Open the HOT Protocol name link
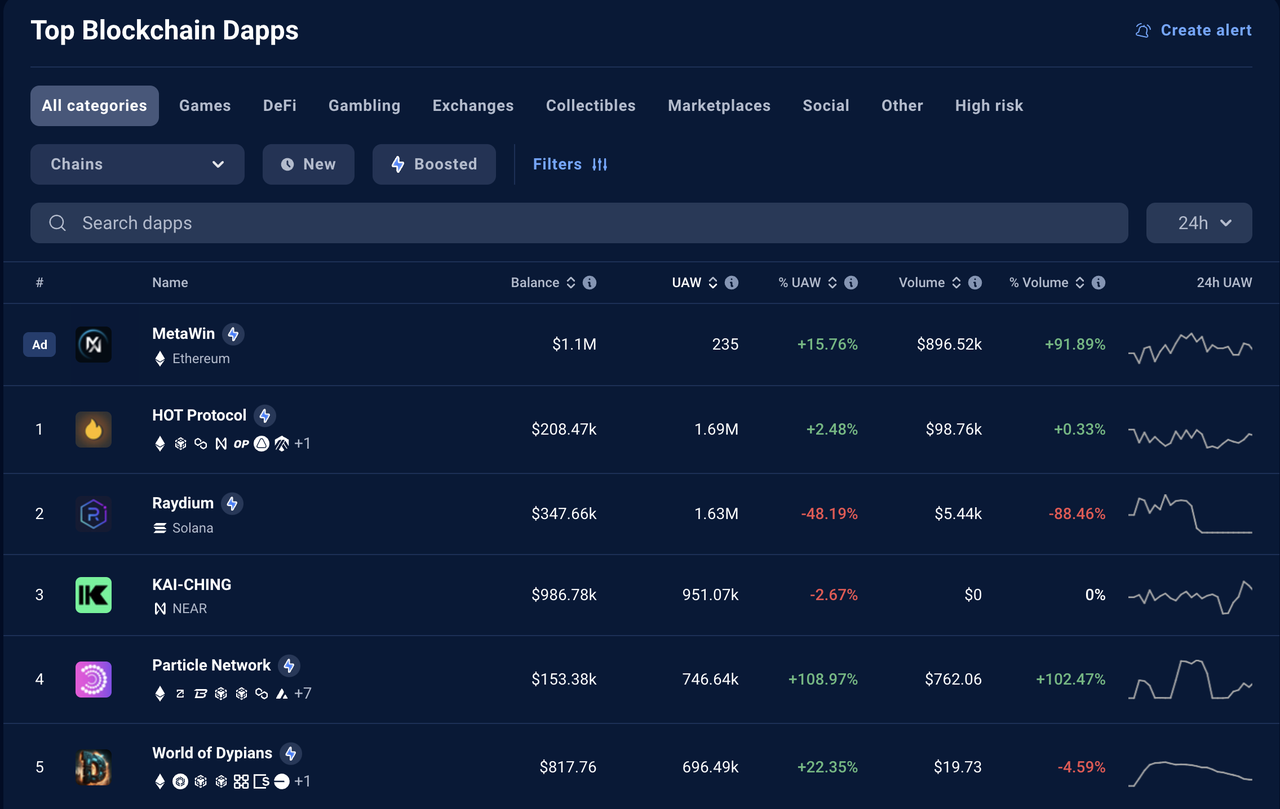The image size is (1280, 809). (199, 415)
